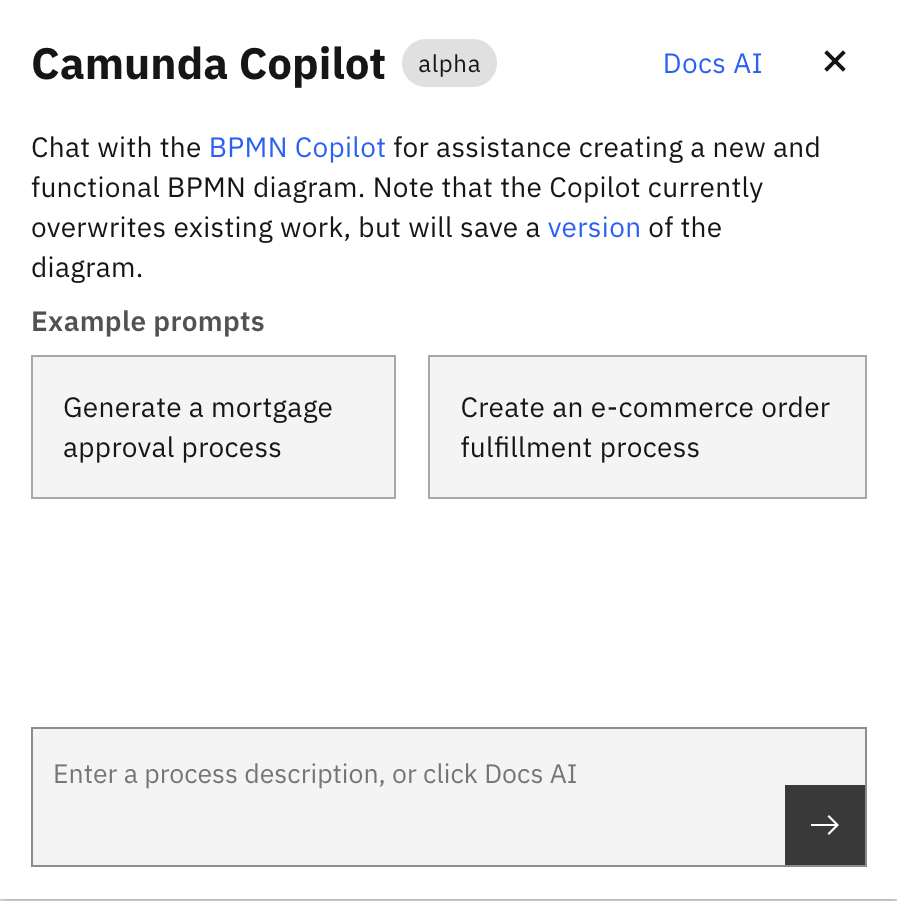Click the alpha badge
Viewport: 897px width, 901px height.
(x=449, y=63)
